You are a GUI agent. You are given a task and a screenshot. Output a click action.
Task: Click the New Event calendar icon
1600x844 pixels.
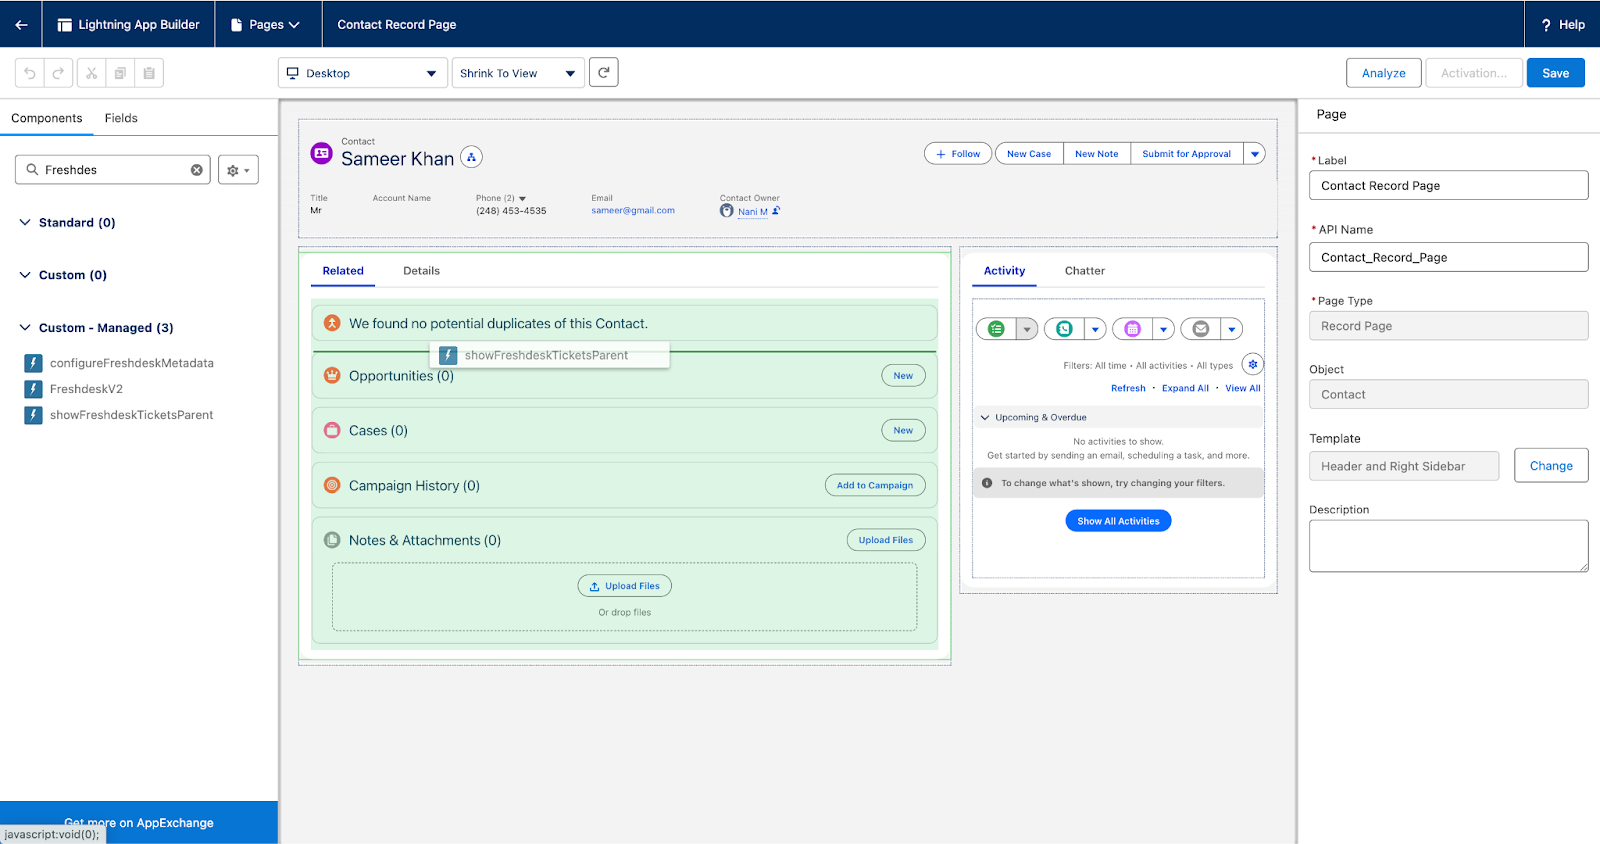point(1132,329)
